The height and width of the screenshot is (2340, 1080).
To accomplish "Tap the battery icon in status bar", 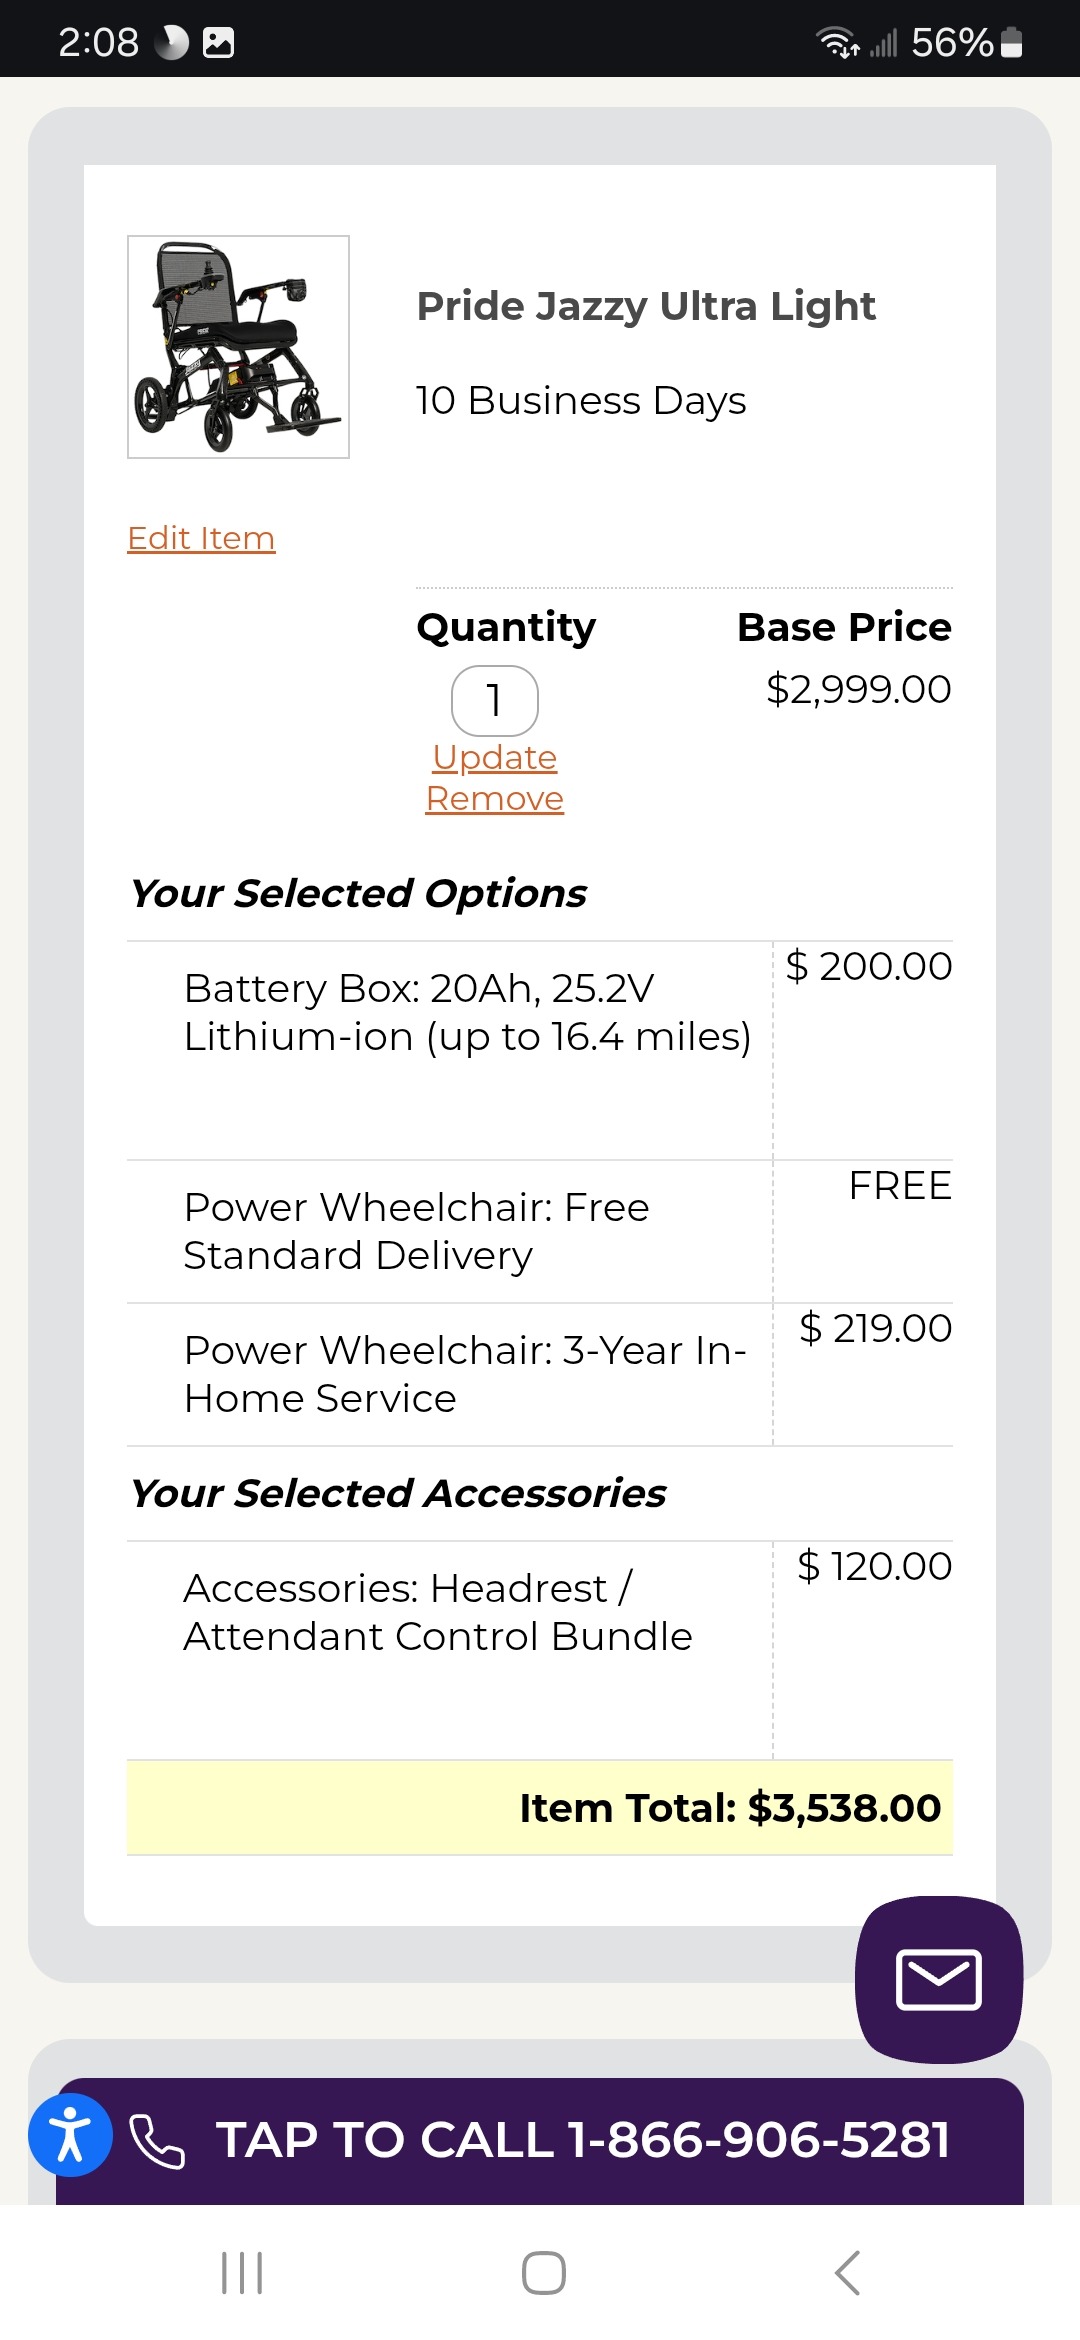I will click(x=1011, y=42).
